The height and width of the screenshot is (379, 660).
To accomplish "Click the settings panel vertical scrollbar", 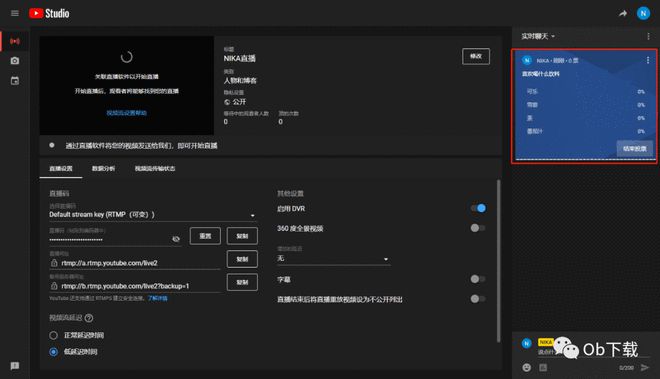I will (x=499, y=261).
